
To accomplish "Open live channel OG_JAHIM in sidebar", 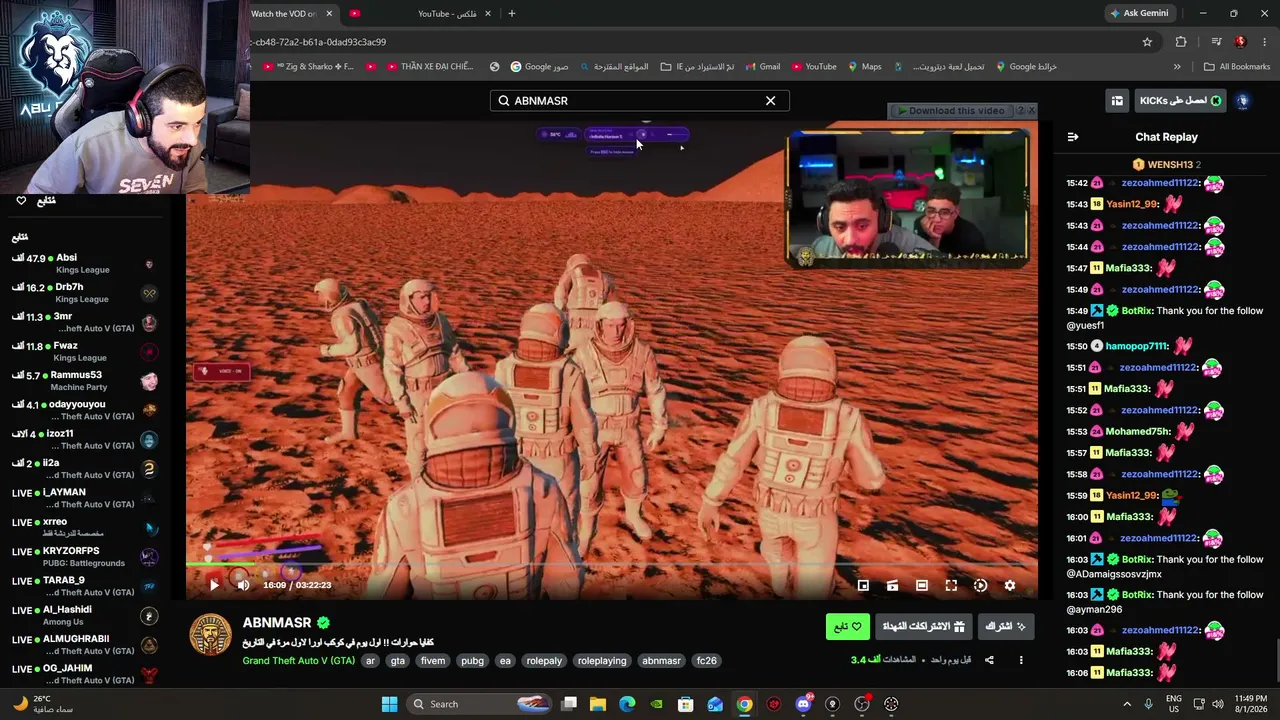I will [x=84, y=674].
